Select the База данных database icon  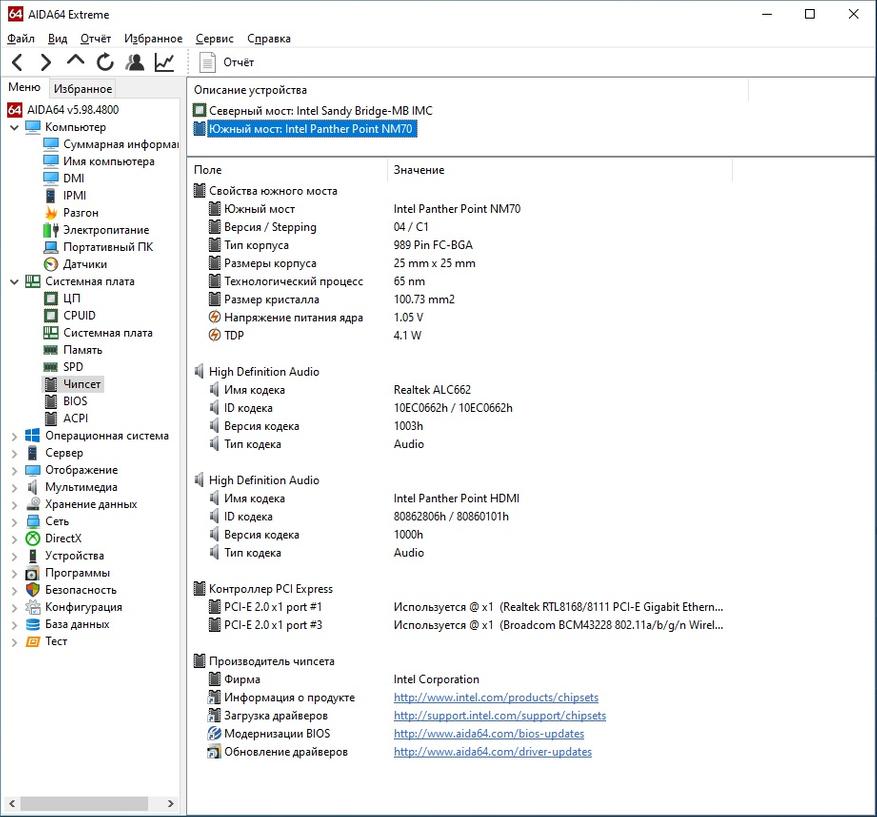[33, 624]
